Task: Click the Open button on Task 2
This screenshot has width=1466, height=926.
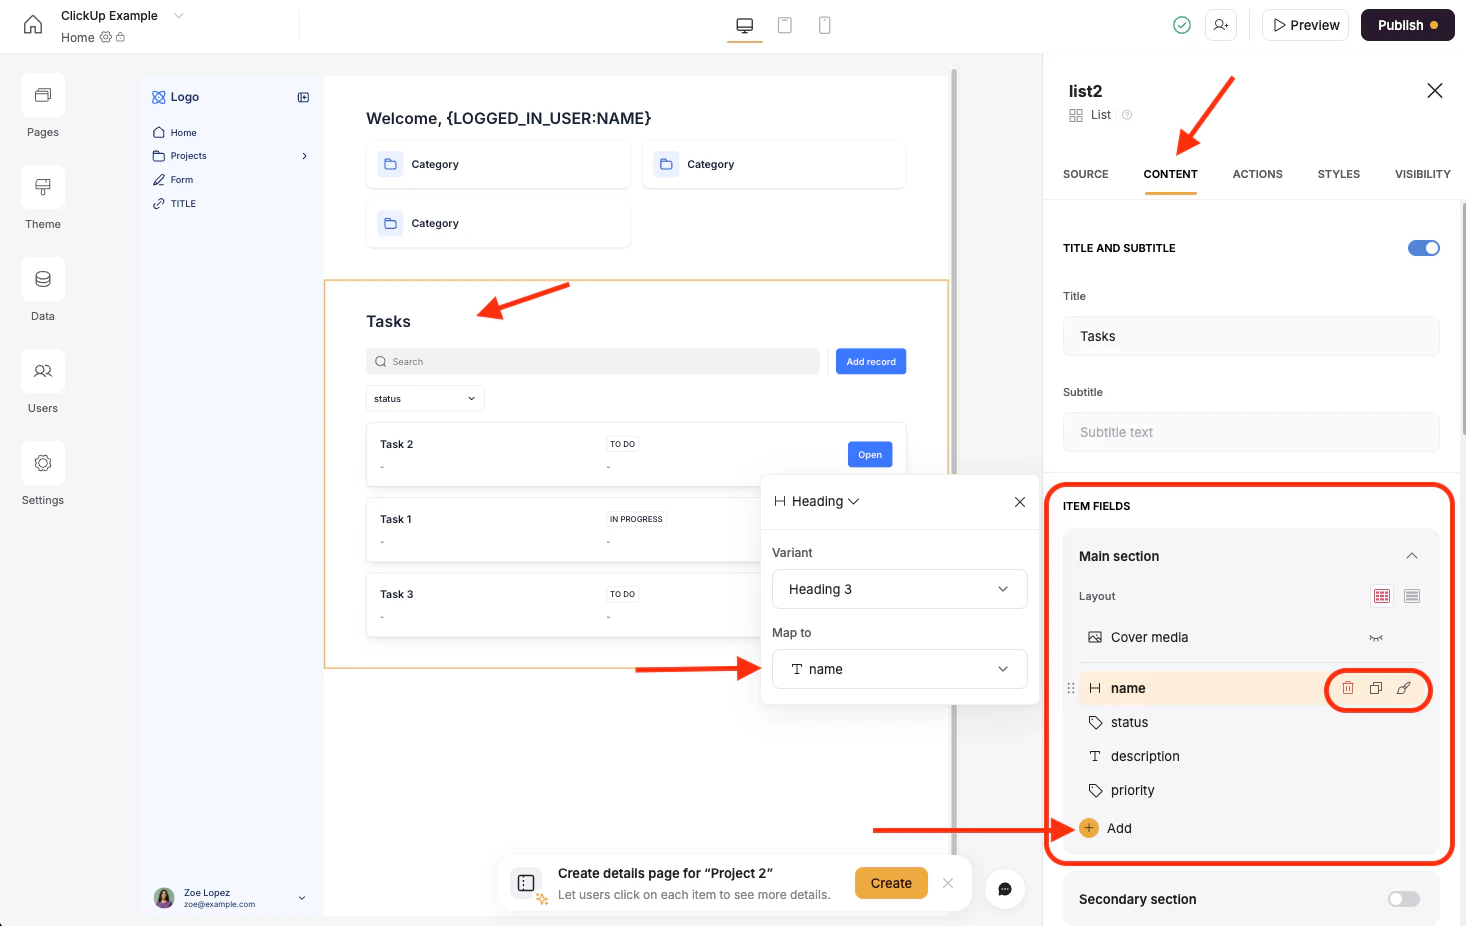Action: (870, 454)
